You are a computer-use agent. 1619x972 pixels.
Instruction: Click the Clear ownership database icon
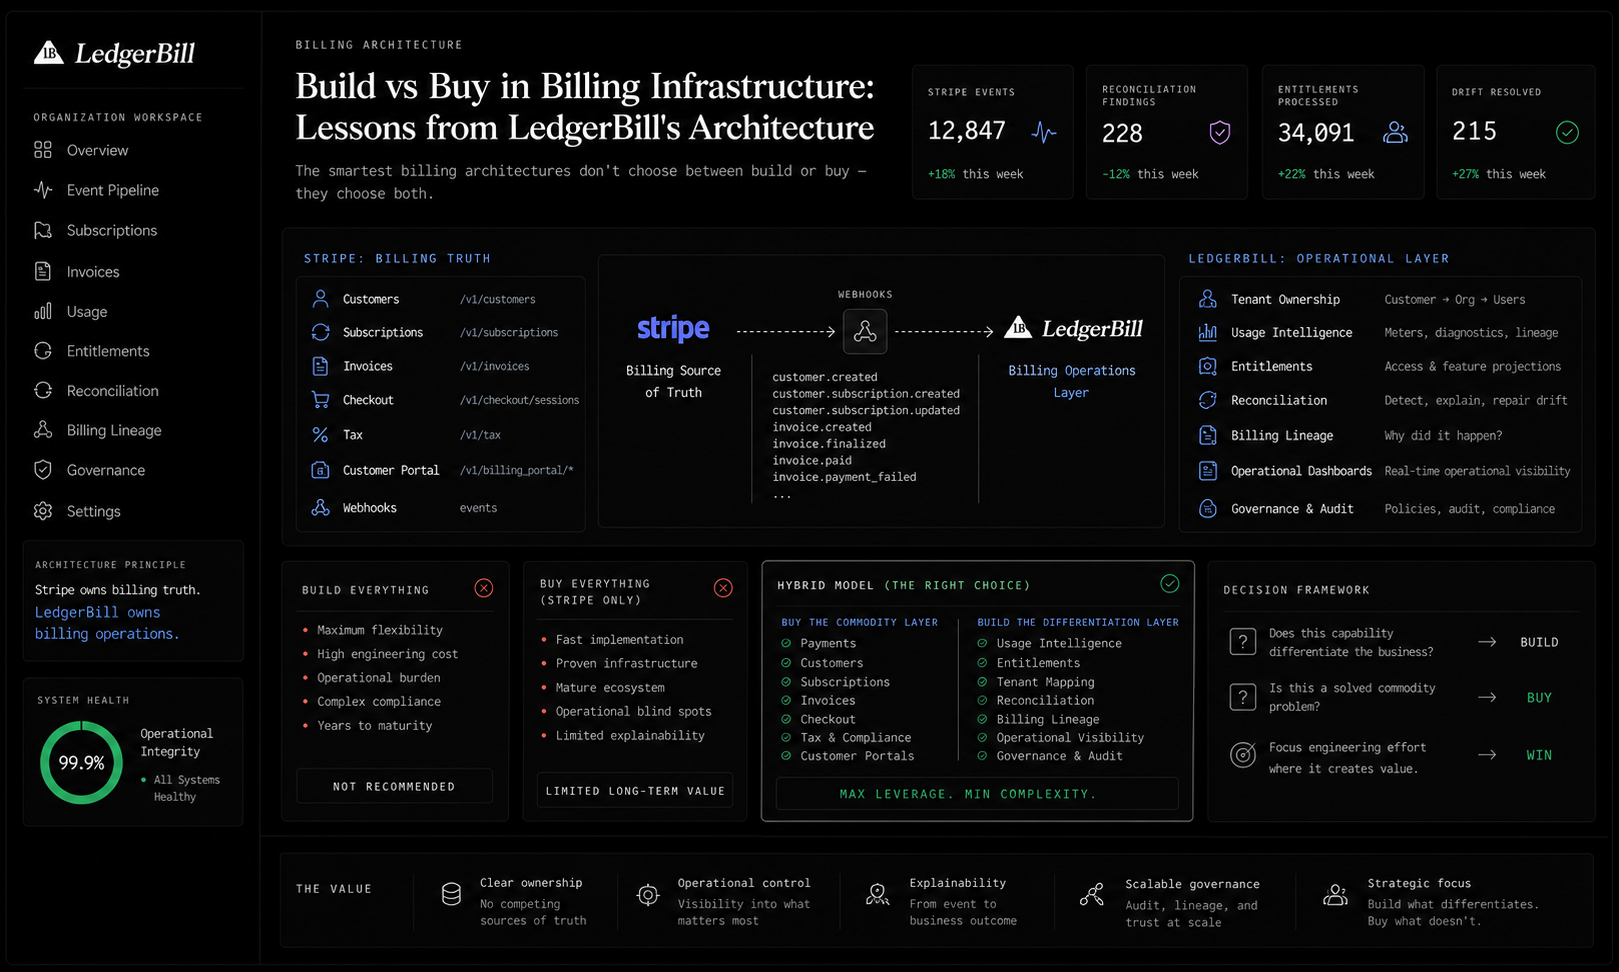tap(451, 895)
